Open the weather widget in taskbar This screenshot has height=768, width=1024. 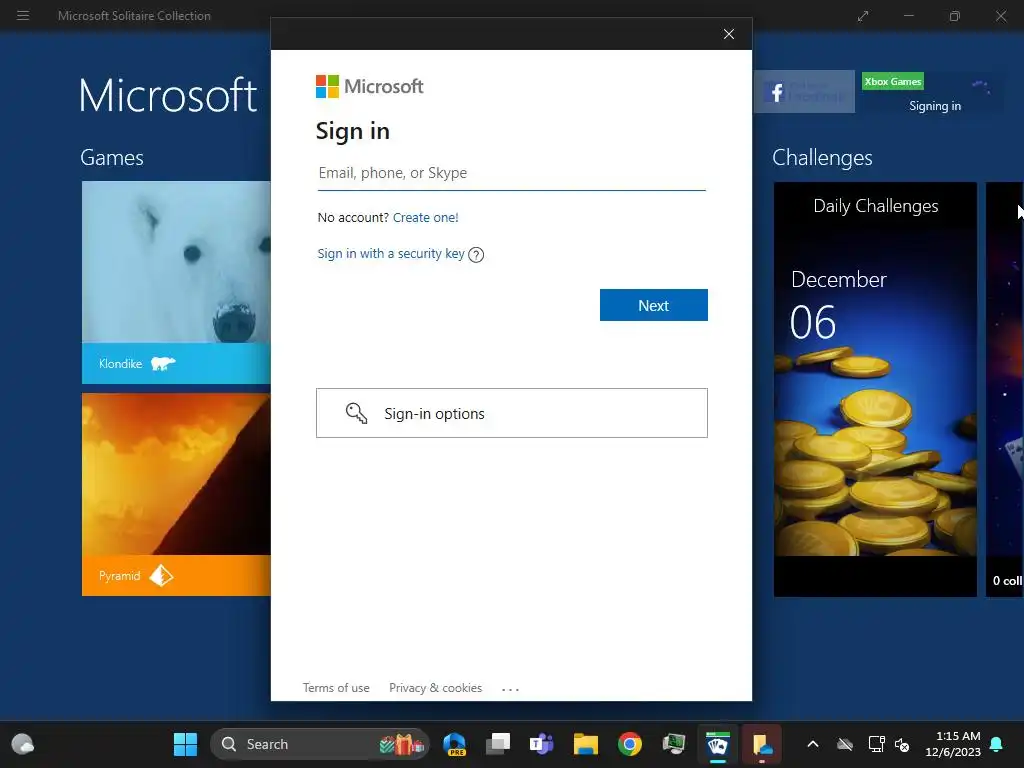click(x=23, y=744)
